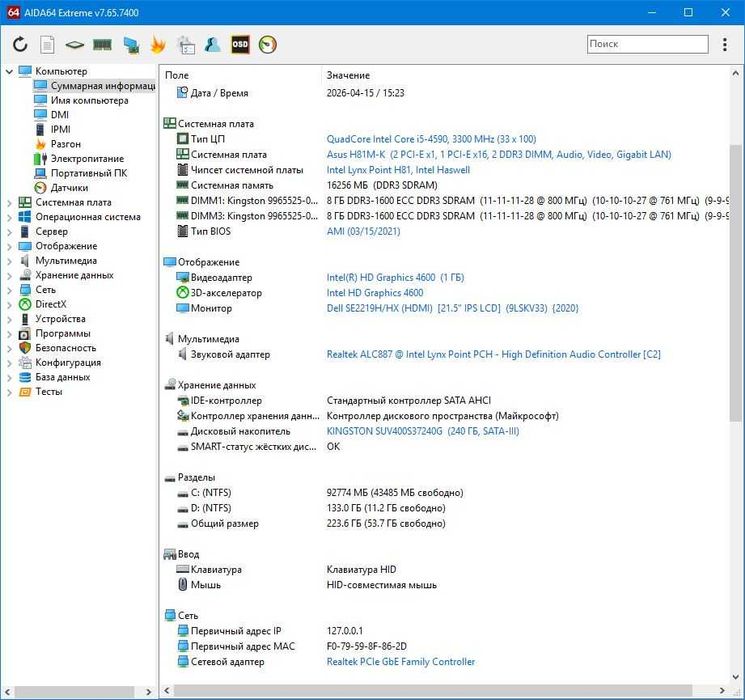The image size is (745, 700).
Task: Click right pane horizontal scroll-right arrow
Action: [x=722, y=690]
